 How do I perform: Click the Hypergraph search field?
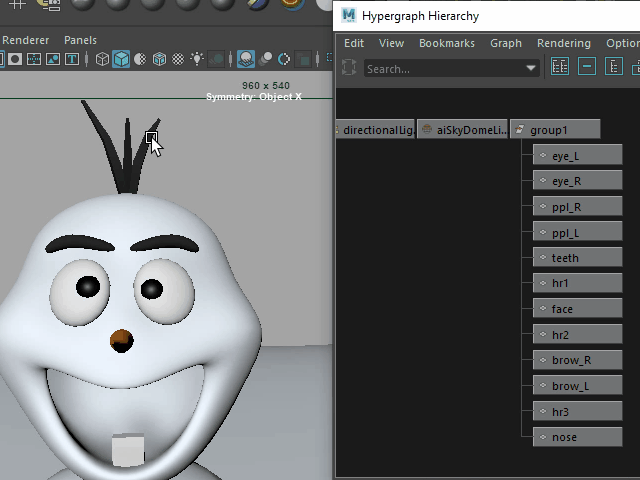(440, 69)
